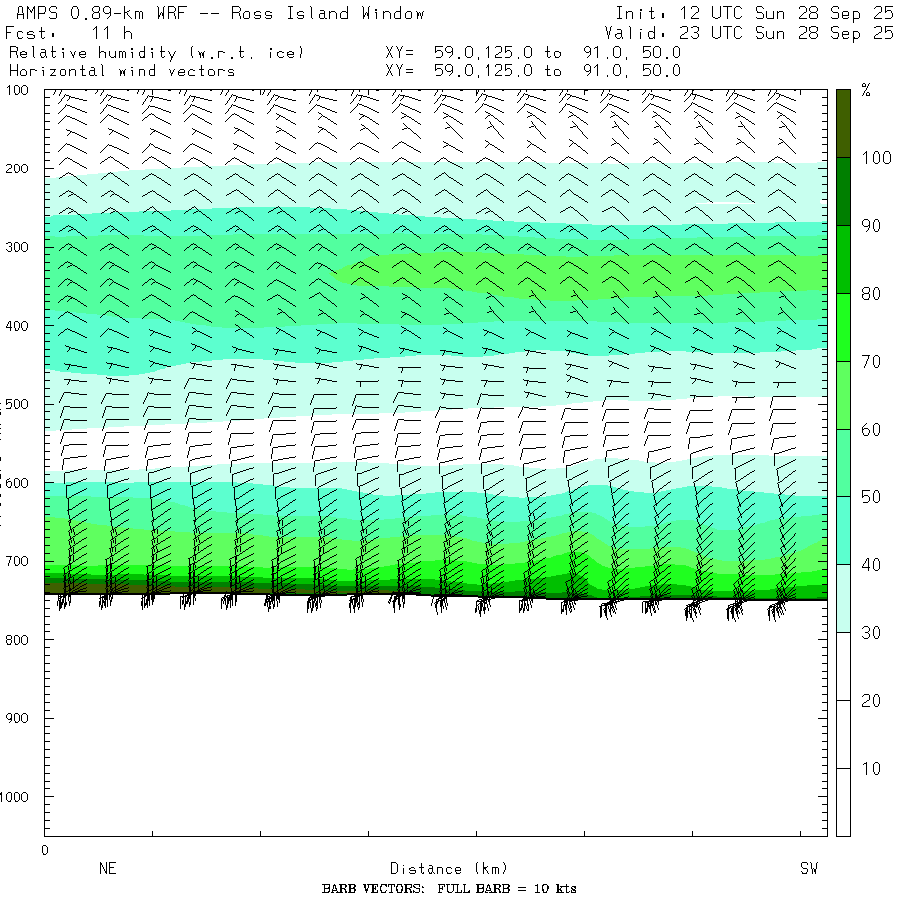Click the 'Distance (km)' axis title
Screen dimensions: 900x900
449,868
